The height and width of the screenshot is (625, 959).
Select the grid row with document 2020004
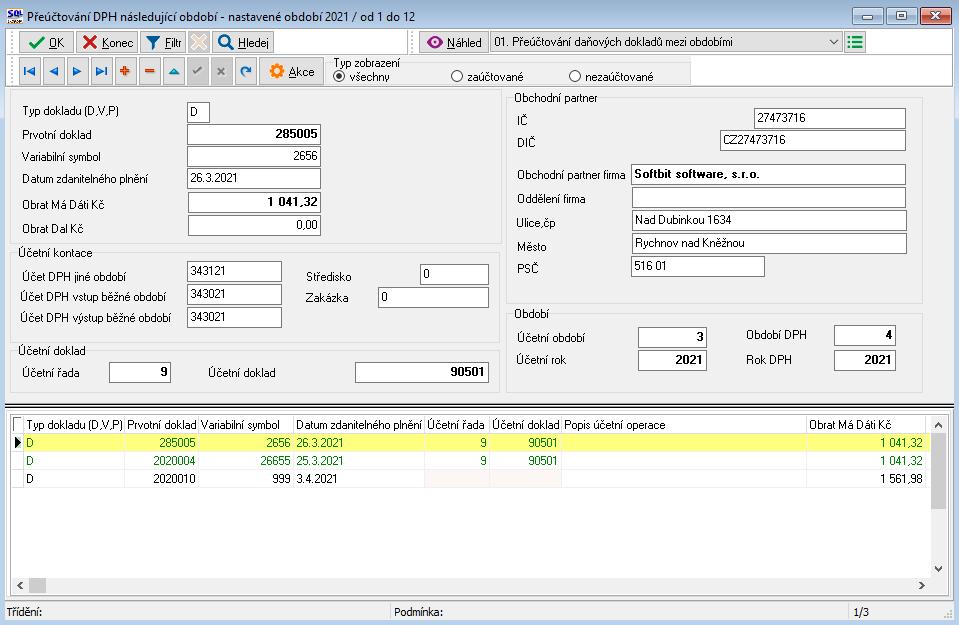pyautogui.click(x=470, y=460)
